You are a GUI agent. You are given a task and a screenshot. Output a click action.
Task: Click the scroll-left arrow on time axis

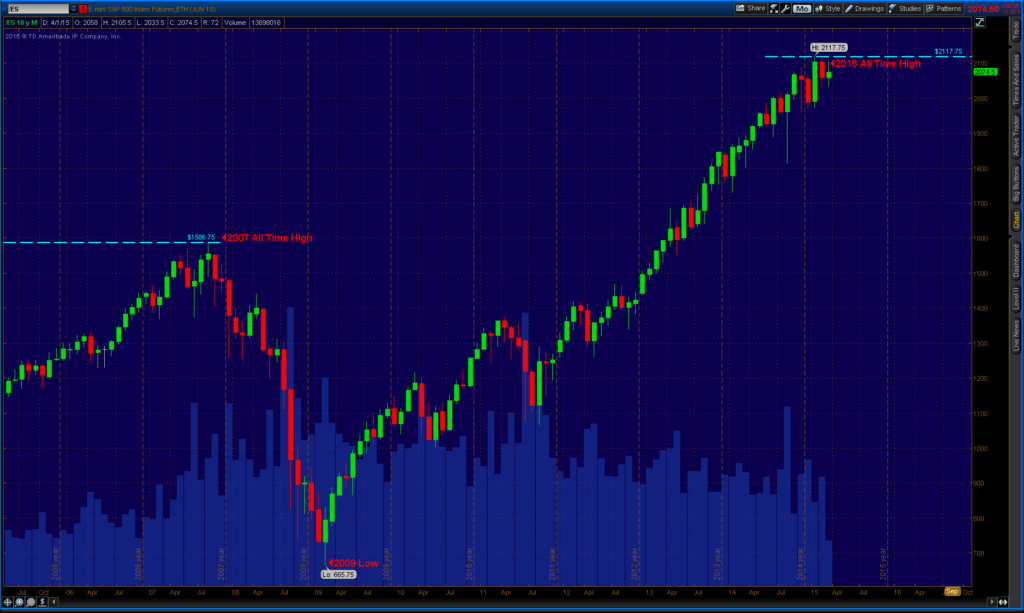54,602
